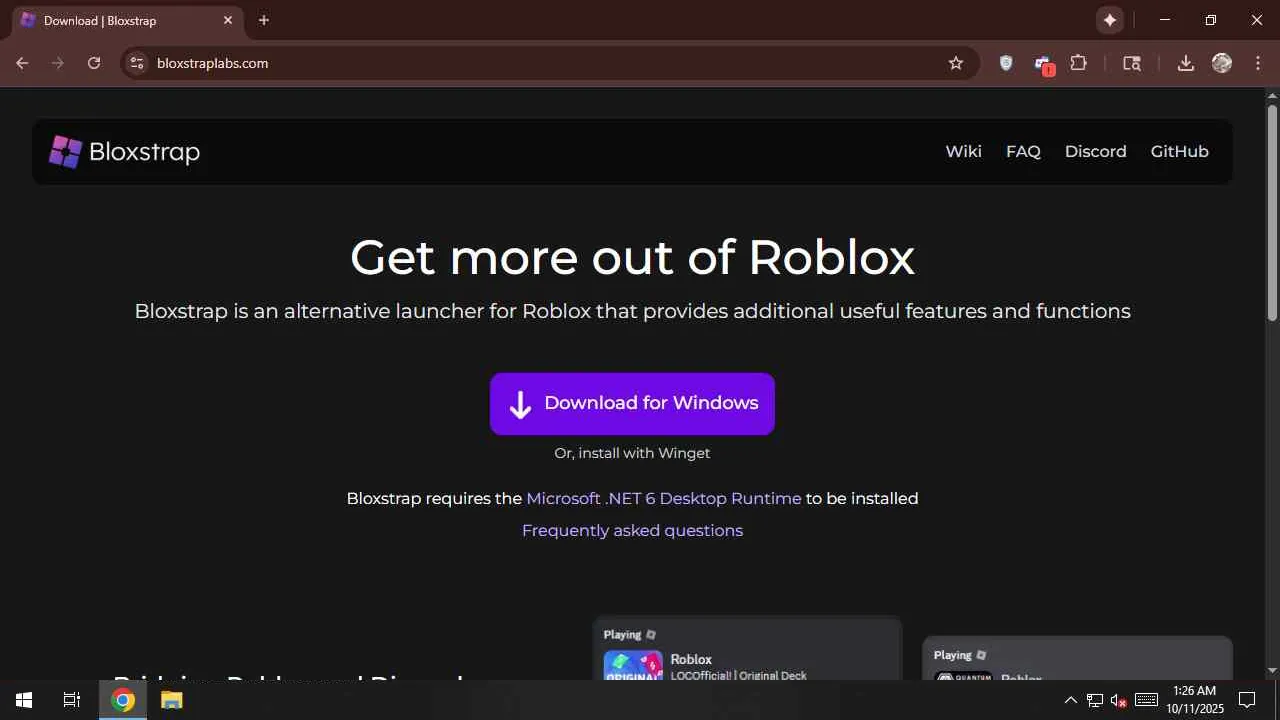Click the muted volume icon in tray
The width and height of the screenshot is (1280, 720).
pyautogui.click(x=1119, y=700)
